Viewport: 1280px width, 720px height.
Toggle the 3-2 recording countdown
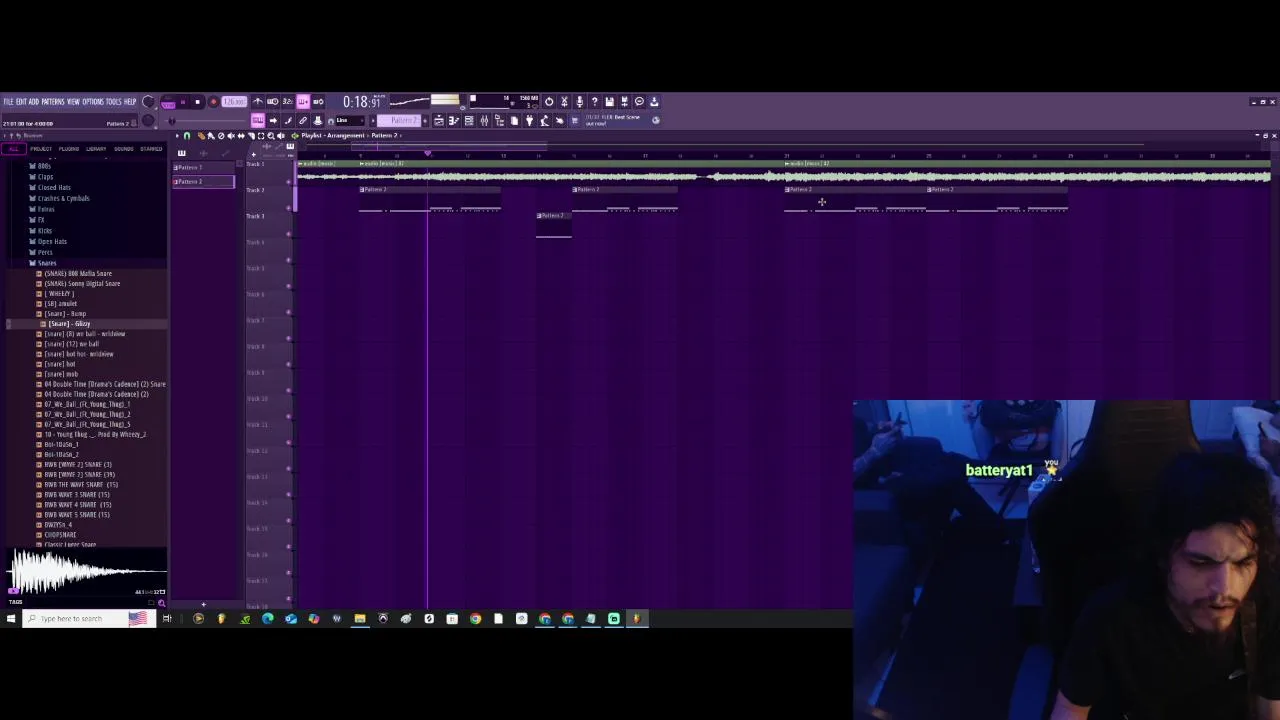[x=287, y=101]
